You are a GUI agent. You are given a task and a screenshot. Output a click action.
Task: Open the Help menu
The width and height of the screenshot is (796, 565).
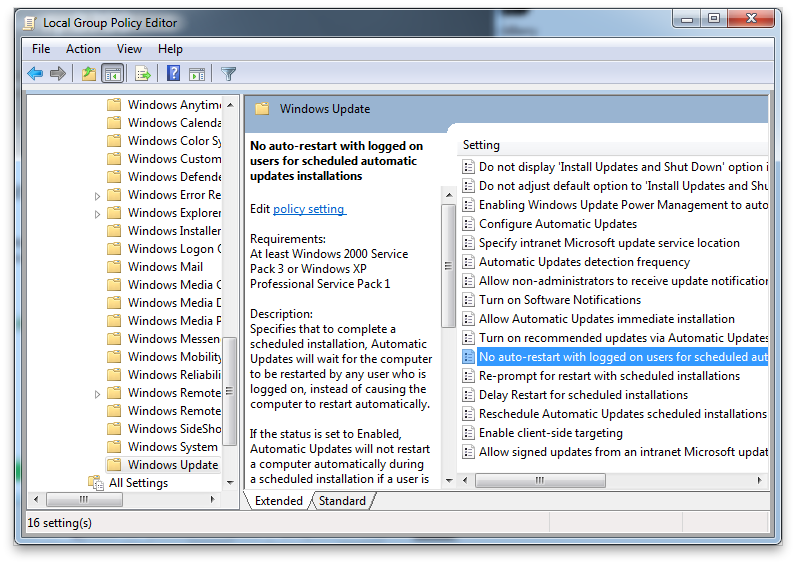click(170, 49)
